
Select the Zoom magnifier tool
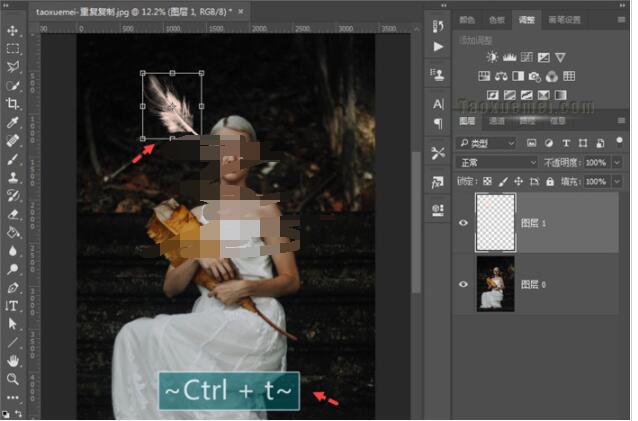tap(13, 379)
